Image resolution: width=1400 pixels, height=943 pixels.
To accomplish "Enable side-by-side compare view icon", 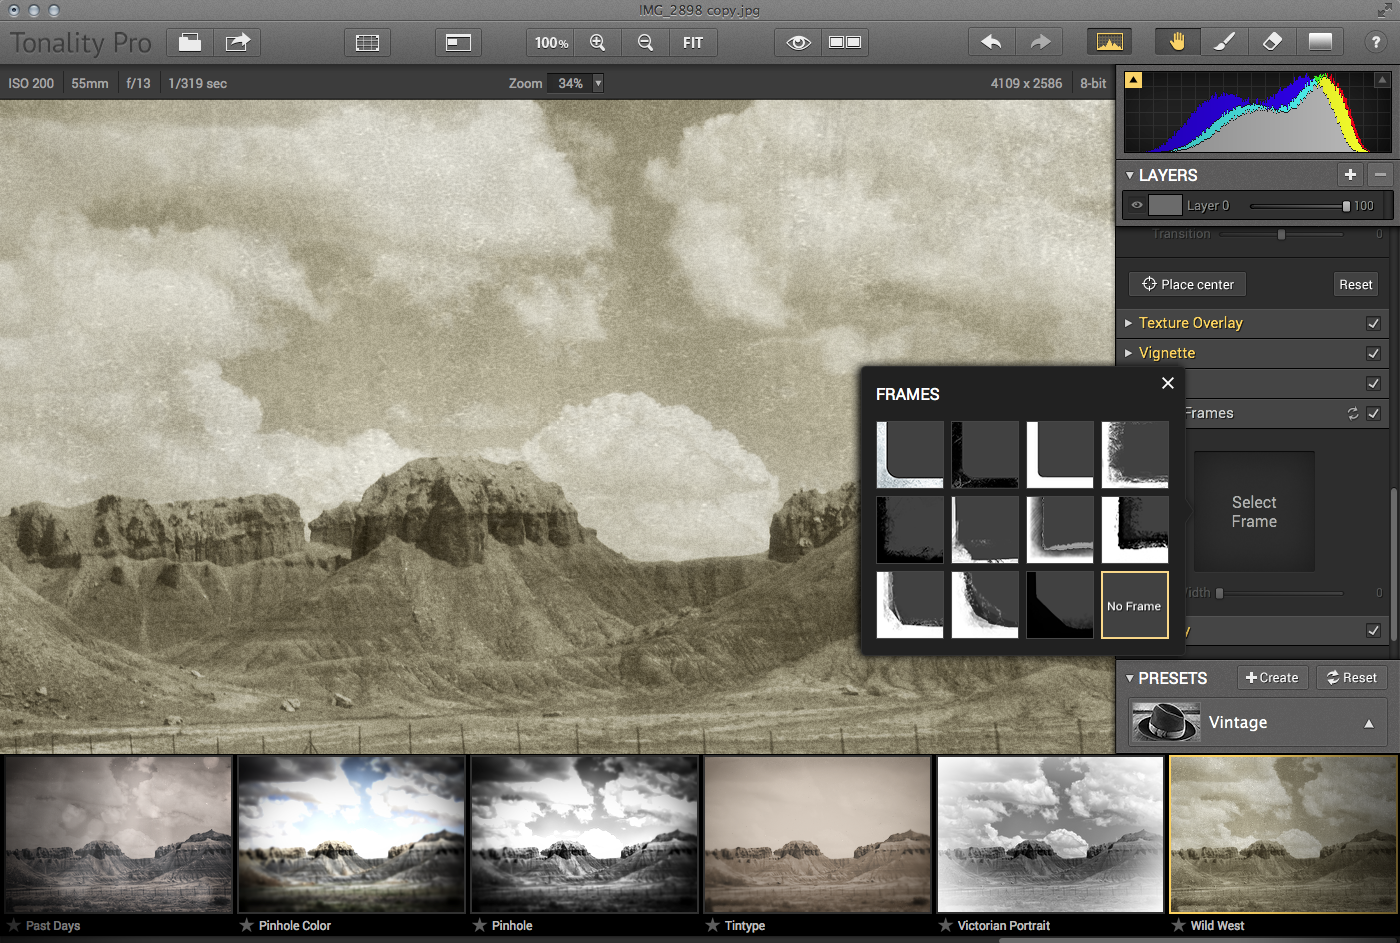I will (845, 42).
